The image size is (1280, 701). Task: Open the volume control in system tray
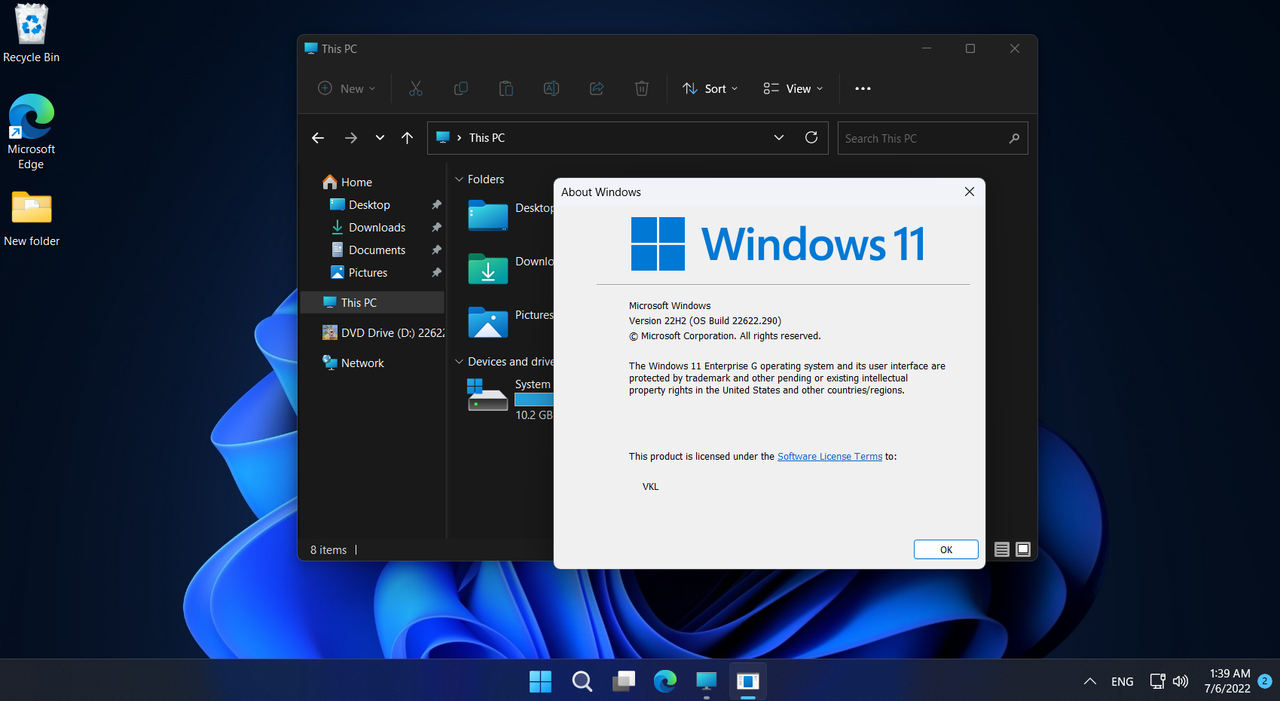point(1180,681)
